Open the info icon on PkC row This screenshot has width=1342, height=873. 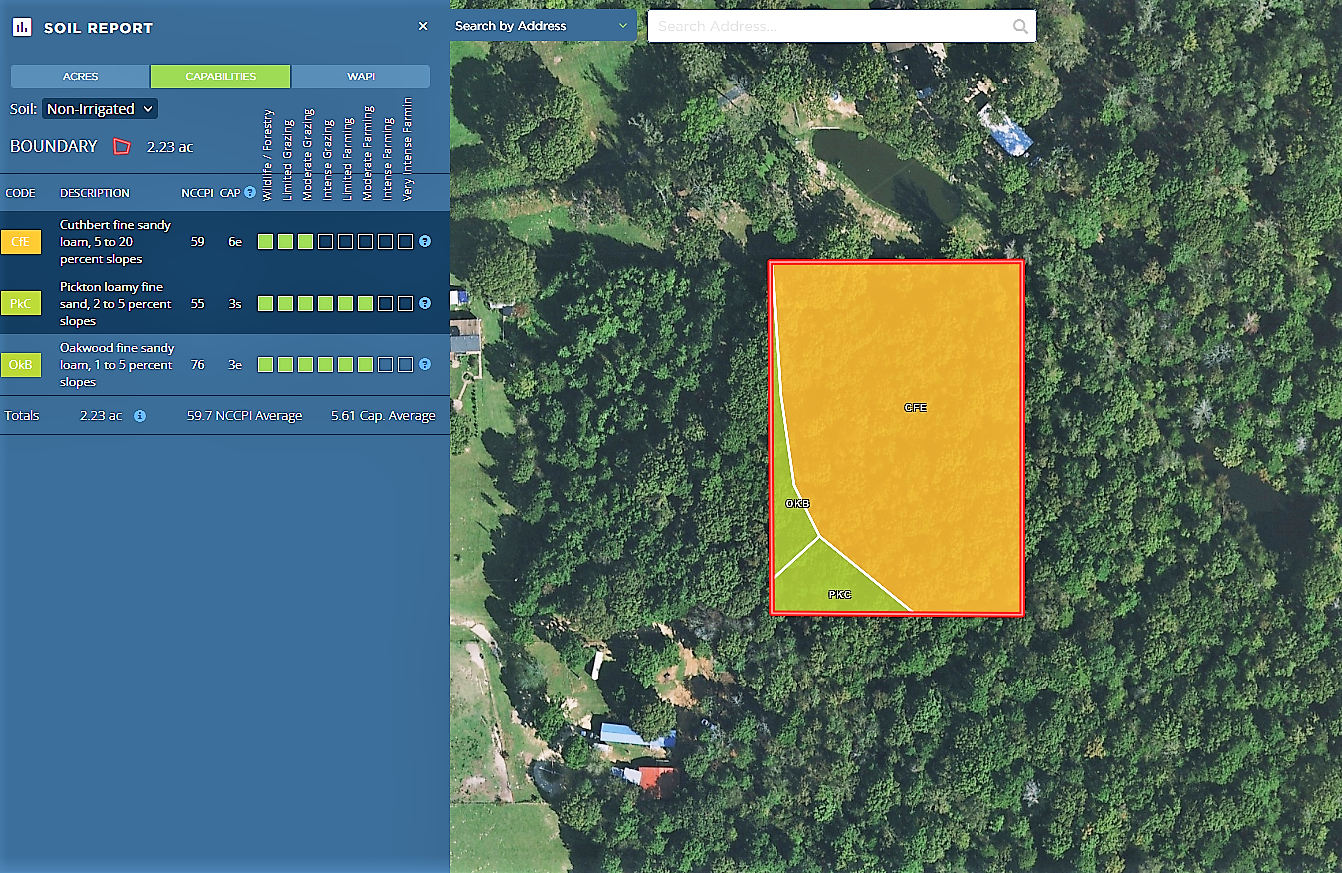click(x=425, y=304)
